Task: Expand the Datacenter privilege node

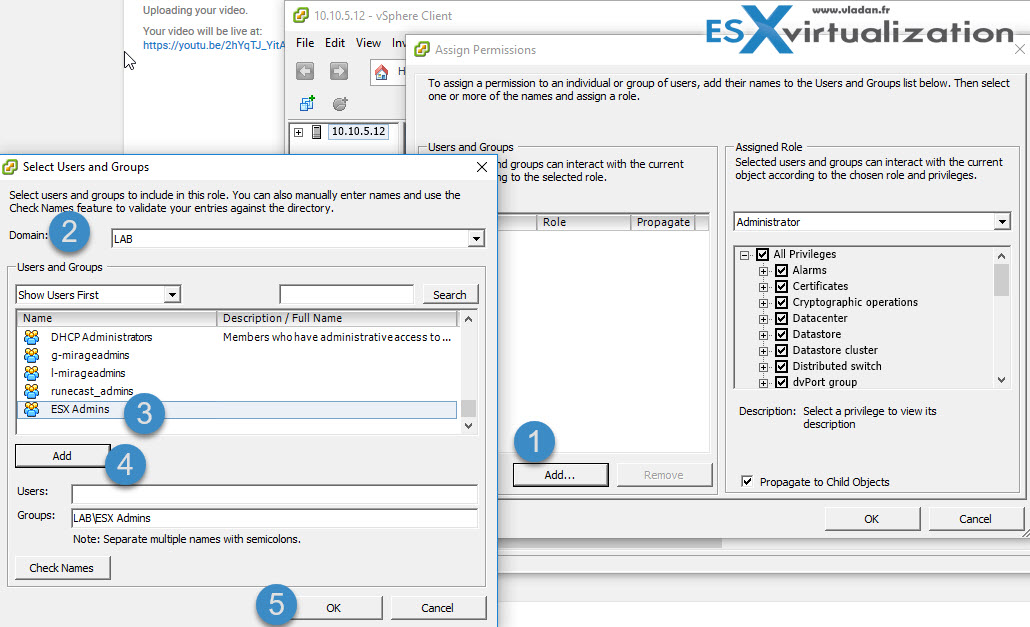Action: pyautogui.click(x=766, y=318)
